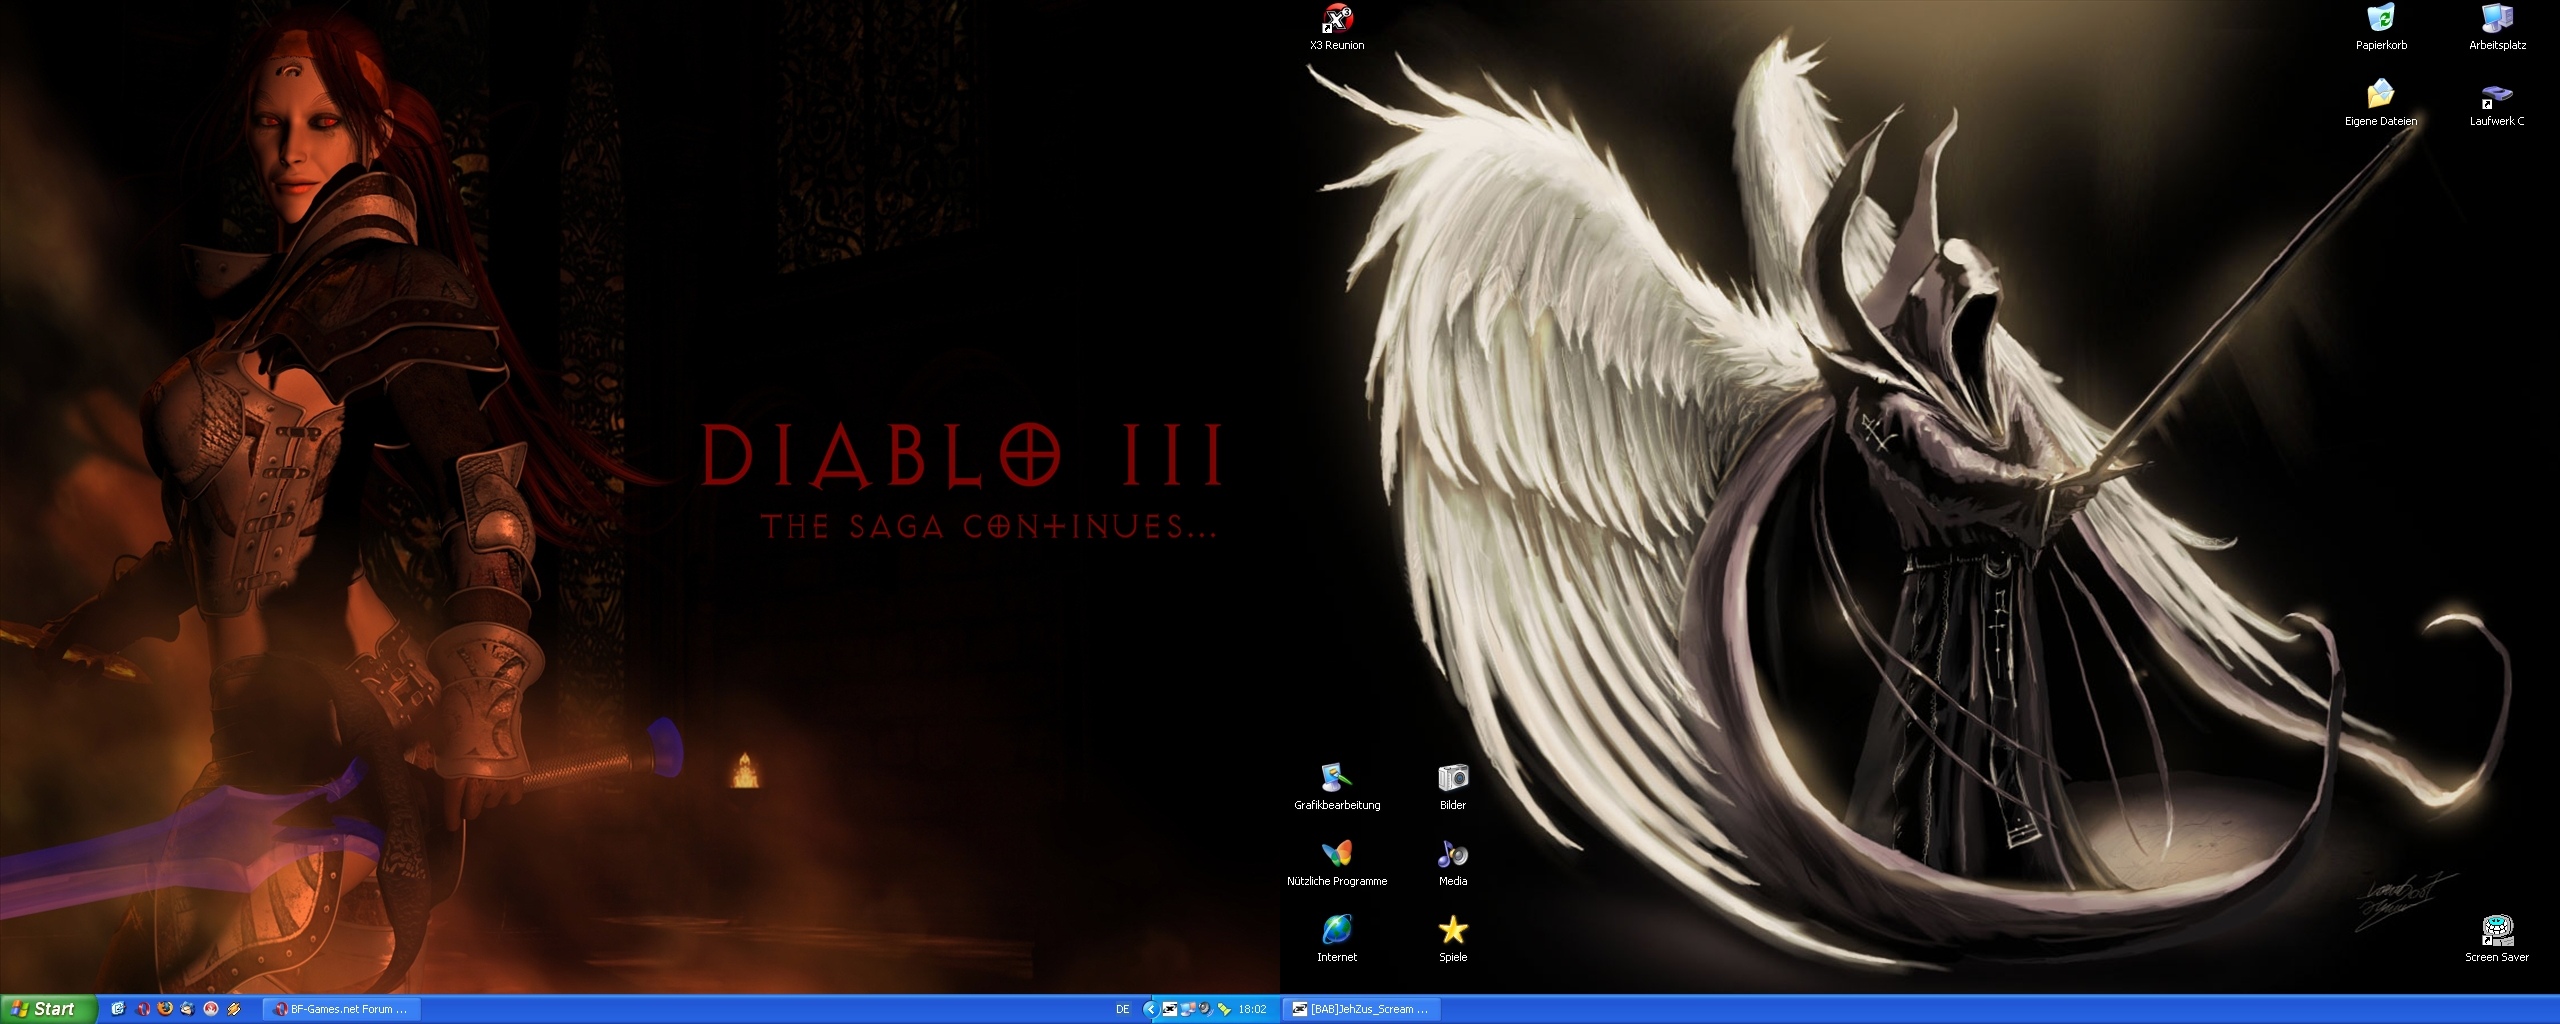Launch the Screen Saver desktop shortcut
Viewport: 2560px width, 1024px height.
click(2497, 940)
